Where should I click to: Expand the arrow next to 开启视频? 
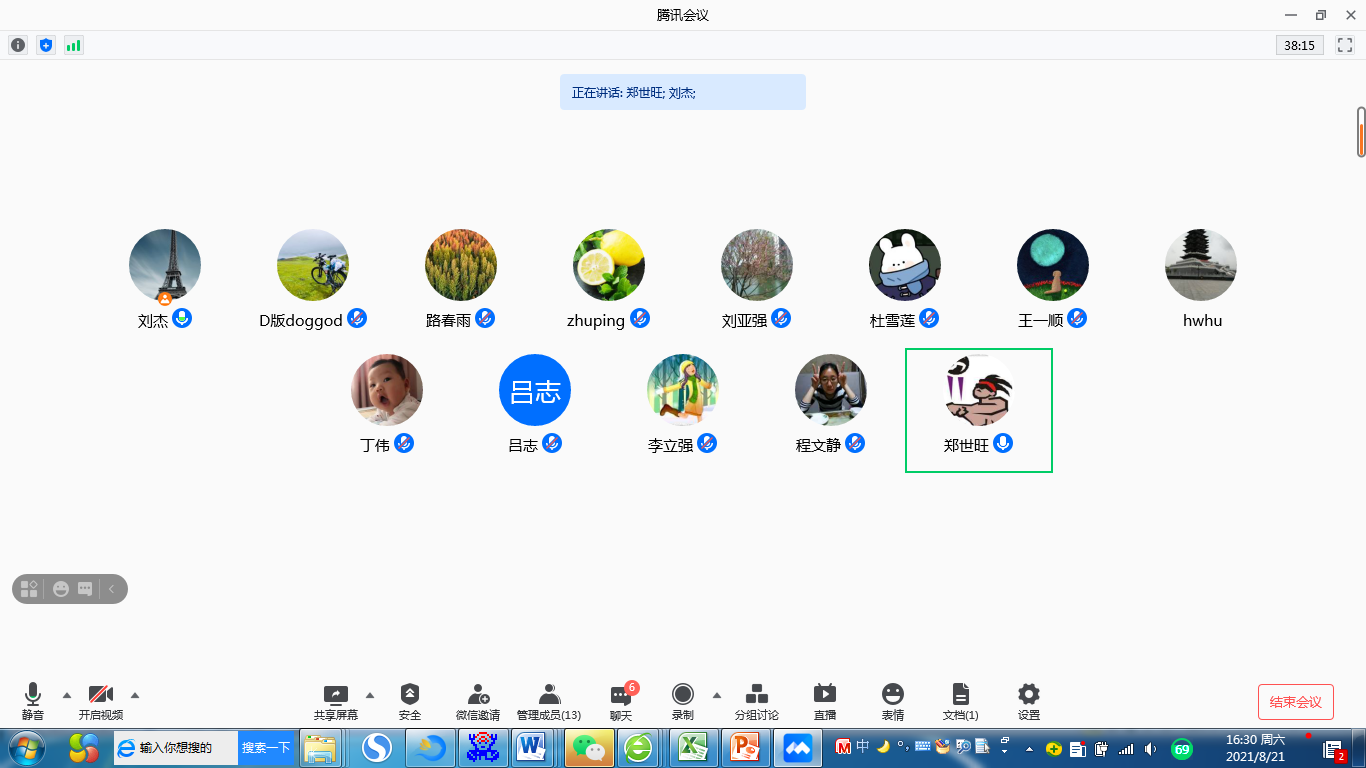[x=135, y=694]
